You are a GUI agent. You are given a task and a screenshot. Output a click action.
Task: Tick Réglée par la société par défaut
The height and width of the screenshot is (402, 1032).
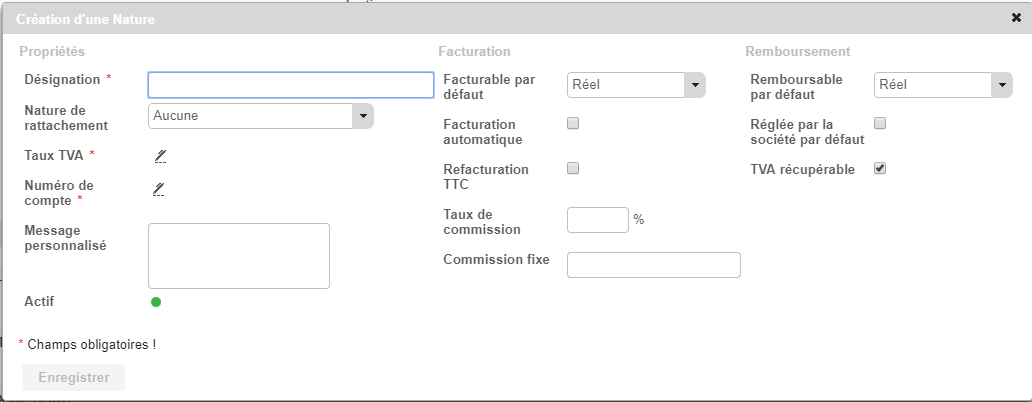tap(880, 124)
